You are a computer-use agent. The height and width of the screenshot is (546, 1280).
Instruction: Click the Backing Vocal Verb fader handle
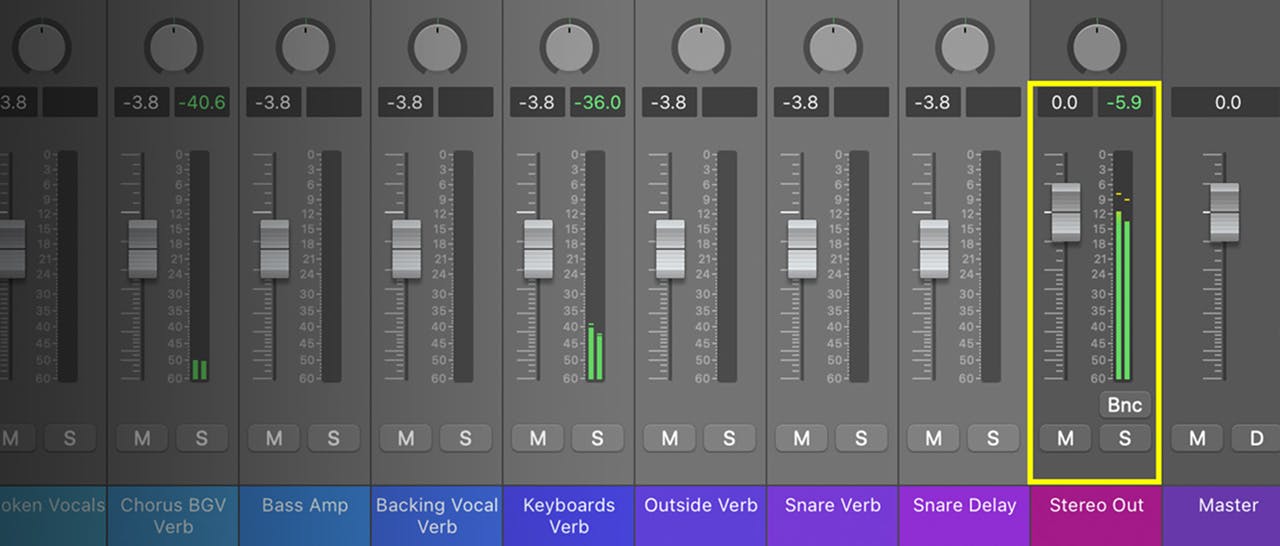[x=406, y=248]
